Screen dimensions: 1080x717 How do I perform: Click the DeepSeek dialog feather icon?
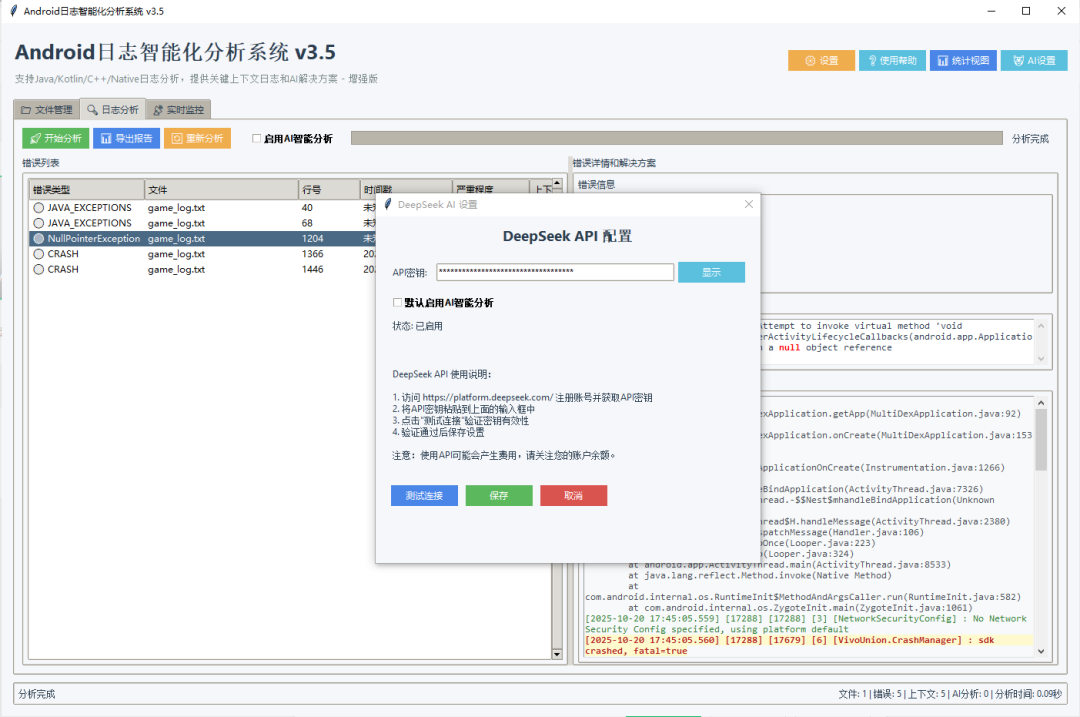click(x=388, y=204)
